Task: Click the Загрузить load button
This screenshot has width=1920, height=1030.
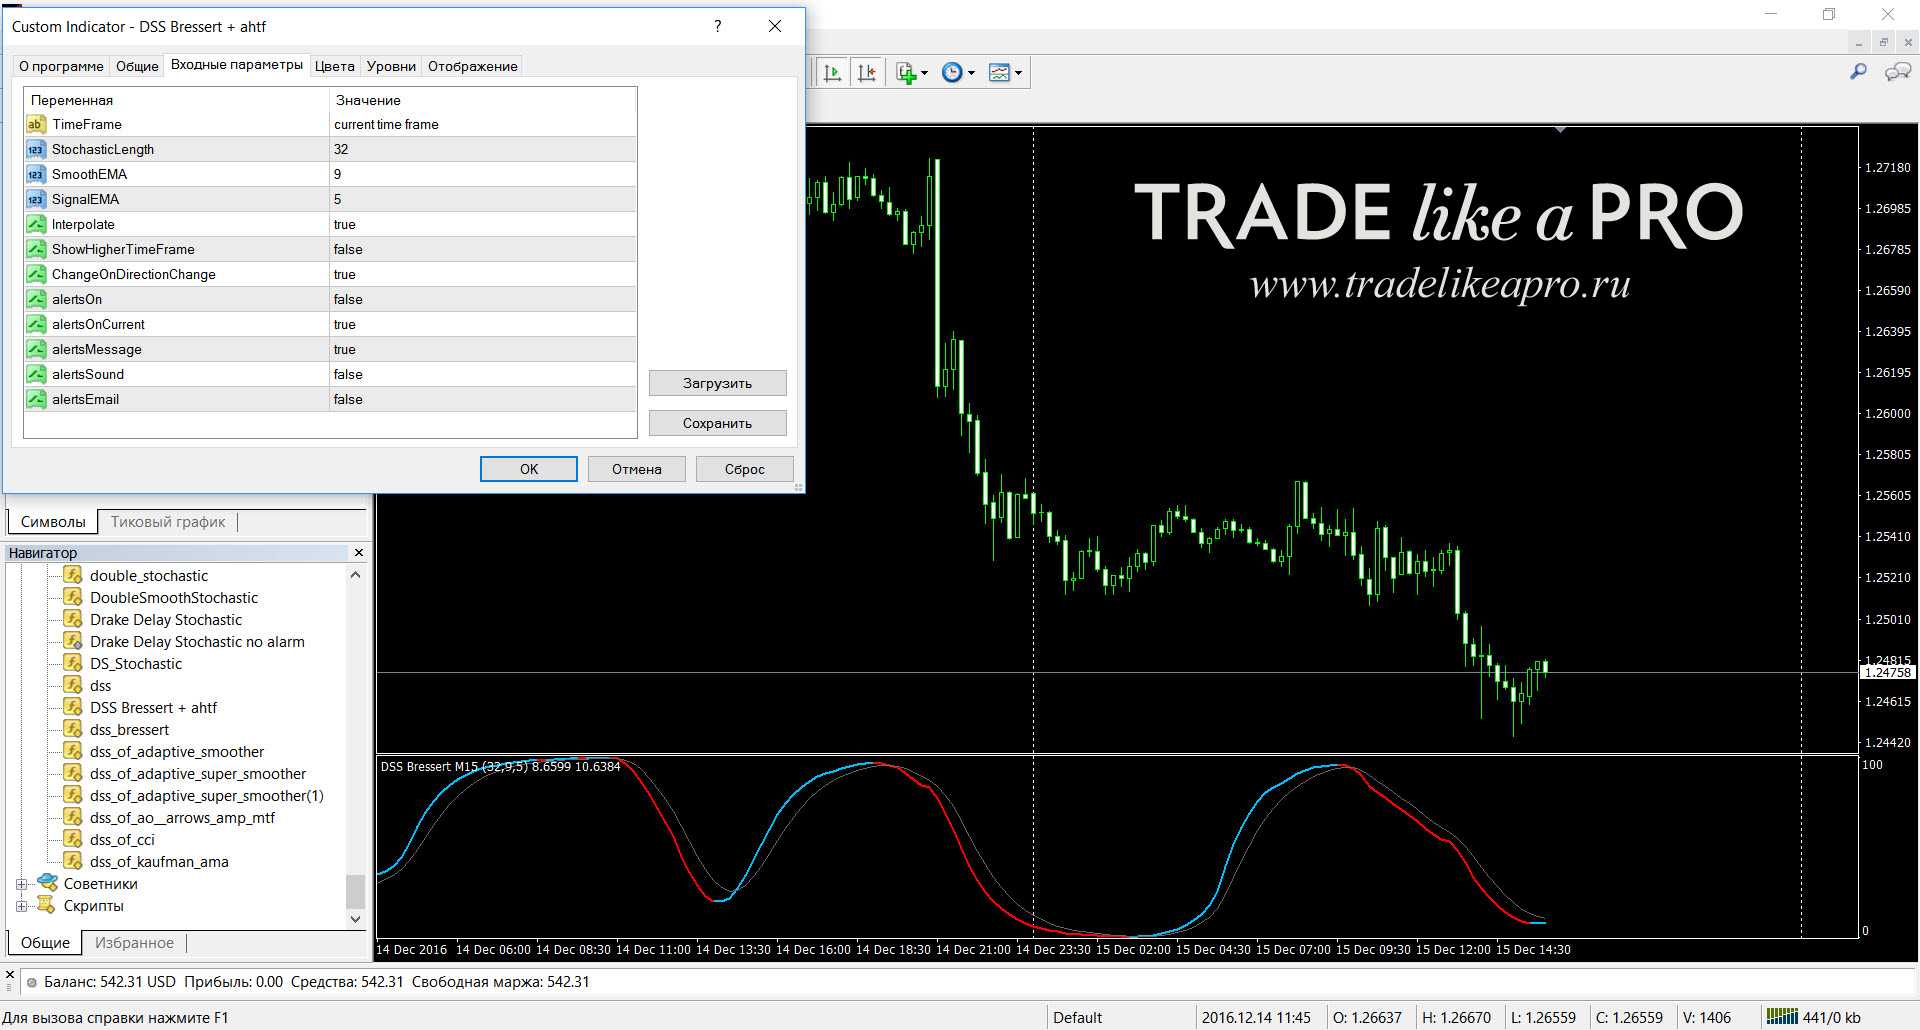Action: tap(718, 383)
